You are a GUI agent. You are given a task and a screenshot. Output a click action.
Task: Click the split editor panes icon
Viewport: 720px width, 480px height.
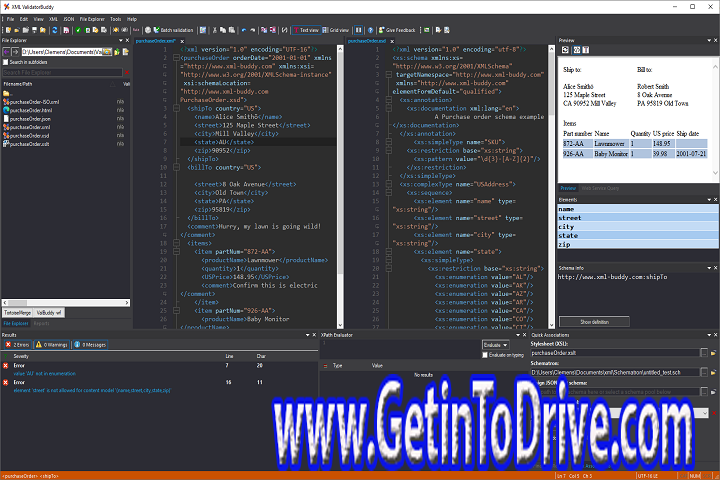(x=359, y=30)
